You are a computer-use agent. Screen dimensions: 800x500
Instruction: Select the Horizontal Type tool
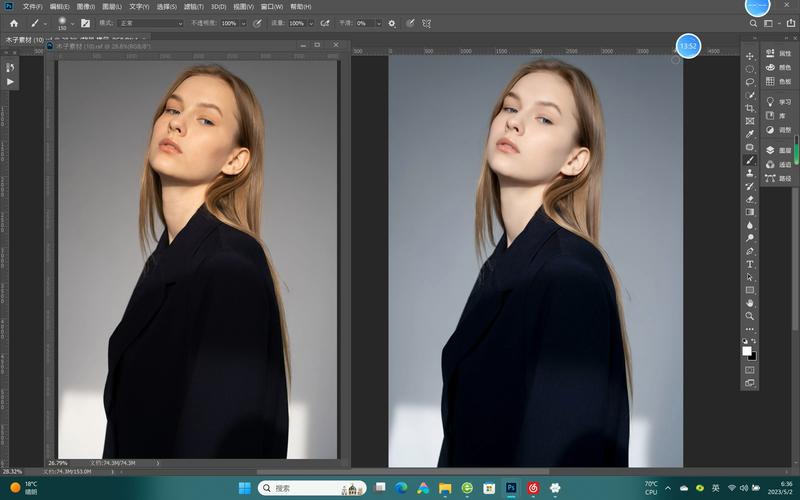pos(749,264)
